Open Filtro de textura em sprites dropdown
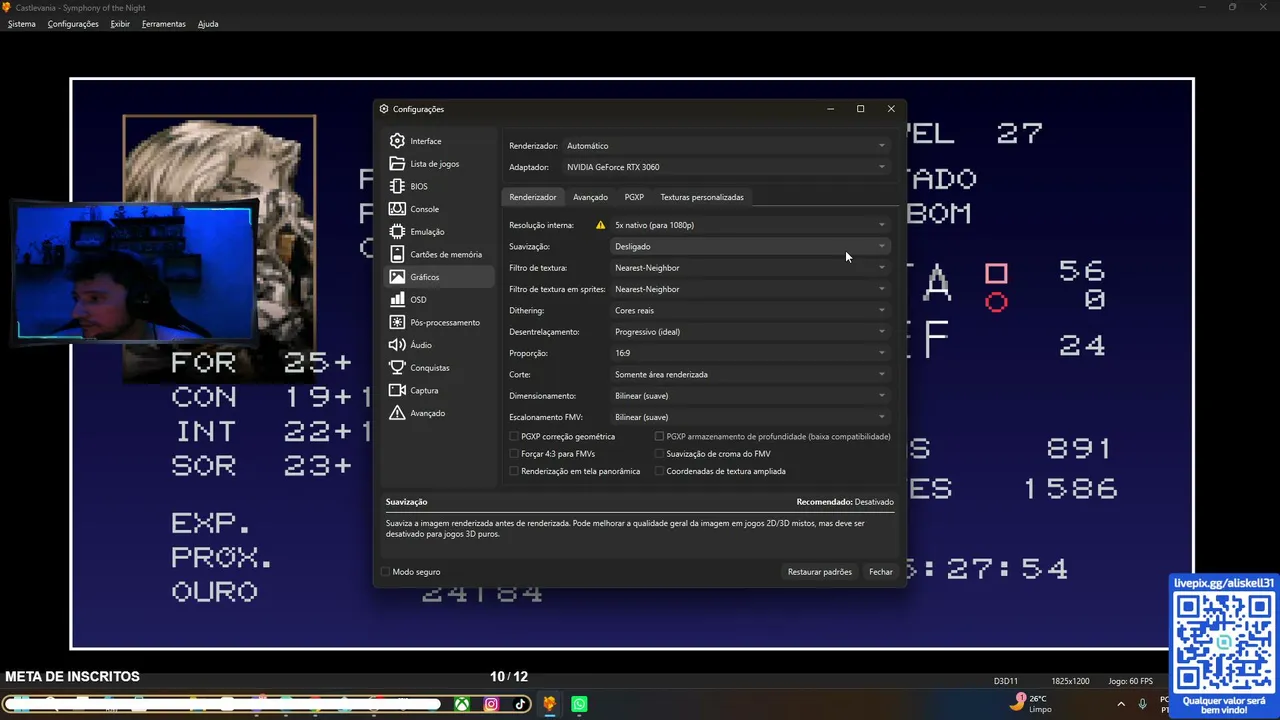 [750, 289]
